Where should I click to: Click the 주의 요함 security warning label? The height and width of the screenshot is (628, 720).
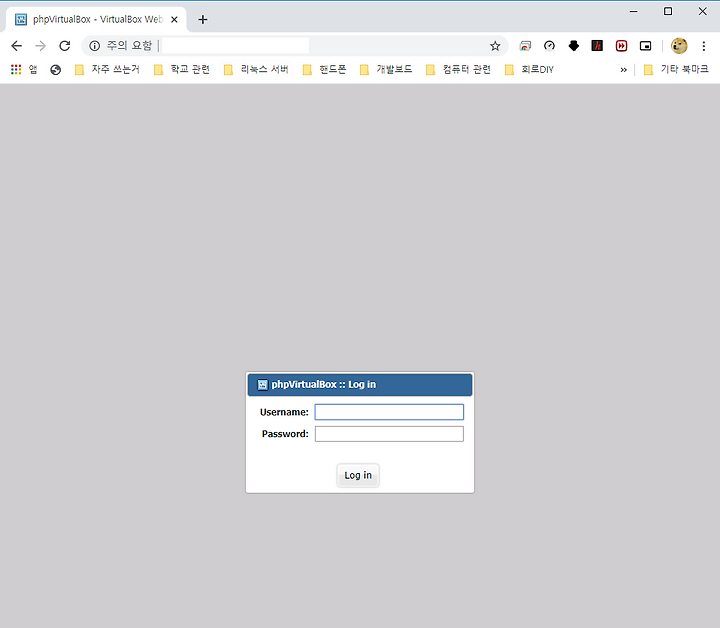click(129, 45)
